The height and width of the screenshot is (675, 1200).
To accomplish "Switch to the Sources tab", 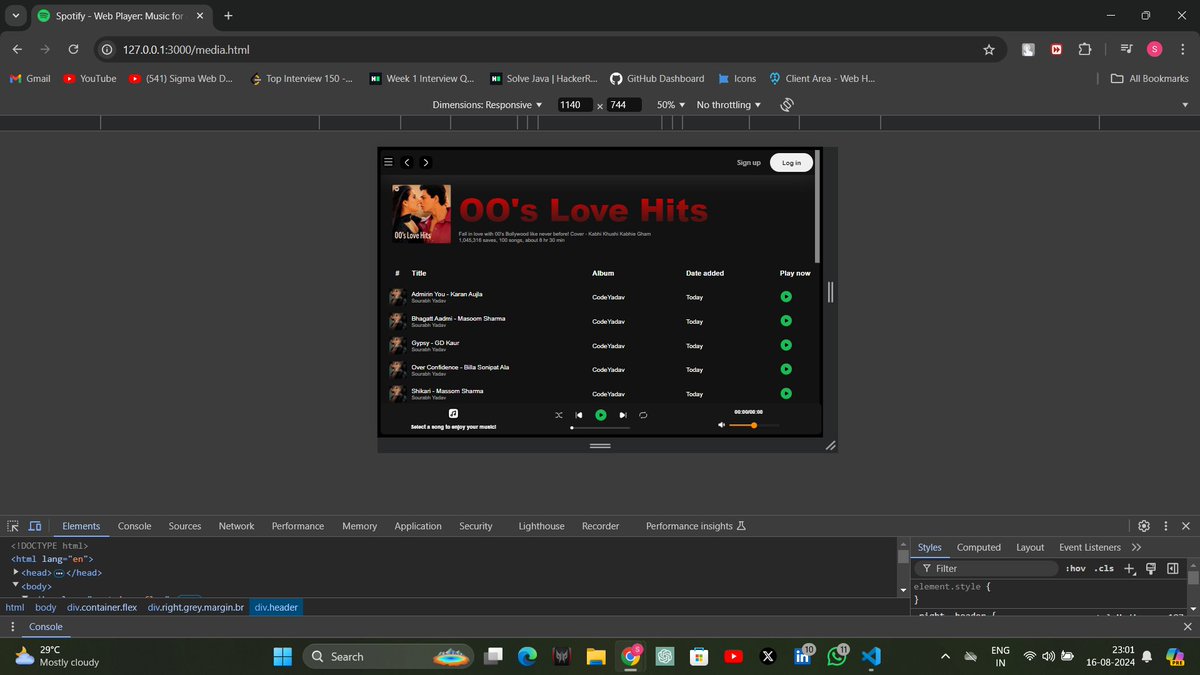I will [x=185, y=526].
